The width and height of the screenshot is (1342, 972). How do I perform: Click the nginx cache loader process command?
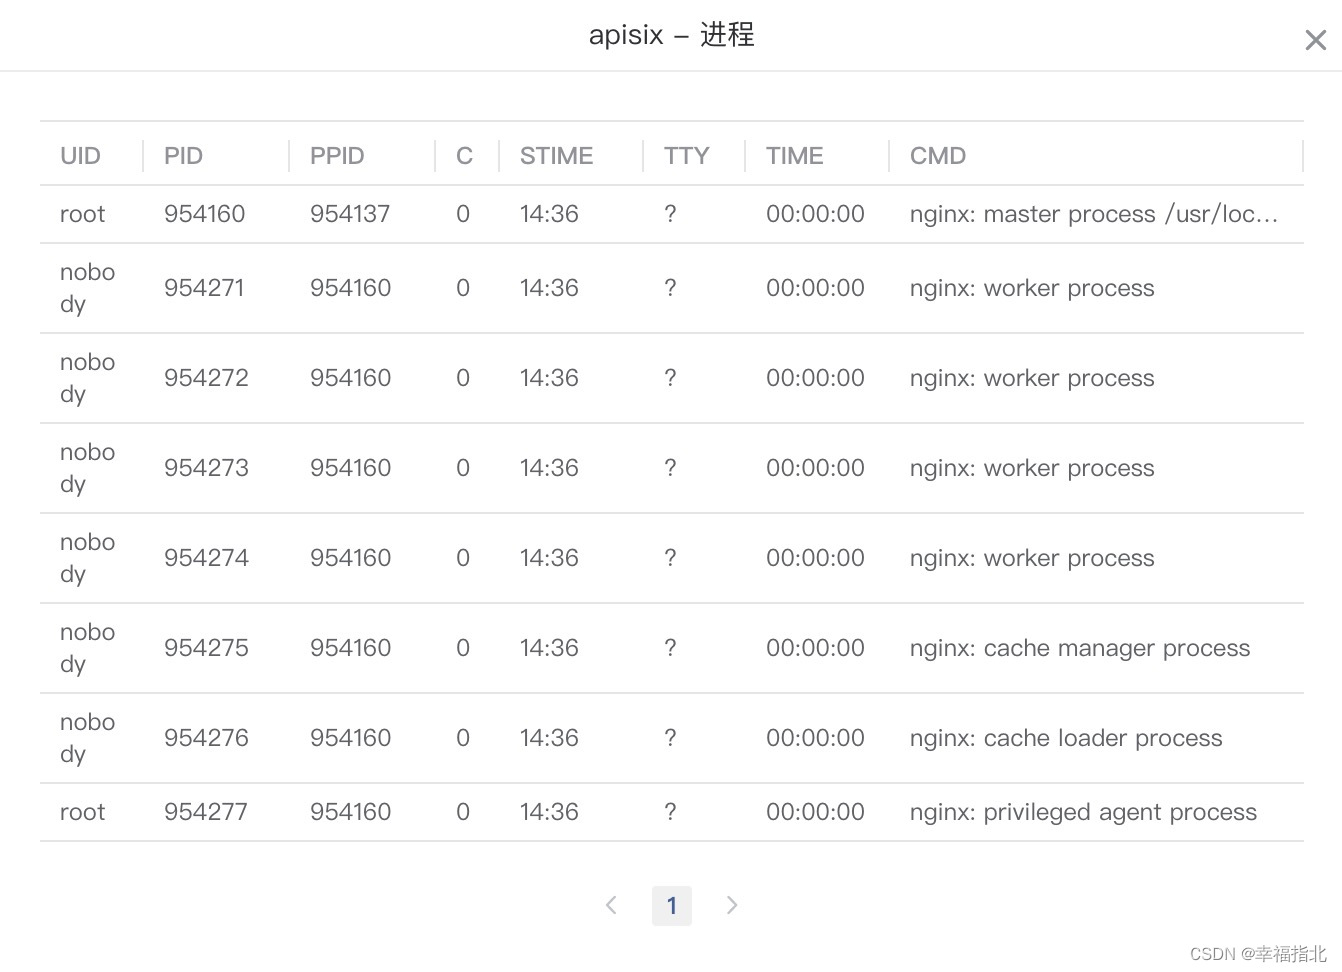pyautogui.click(x=1066, y=738)
